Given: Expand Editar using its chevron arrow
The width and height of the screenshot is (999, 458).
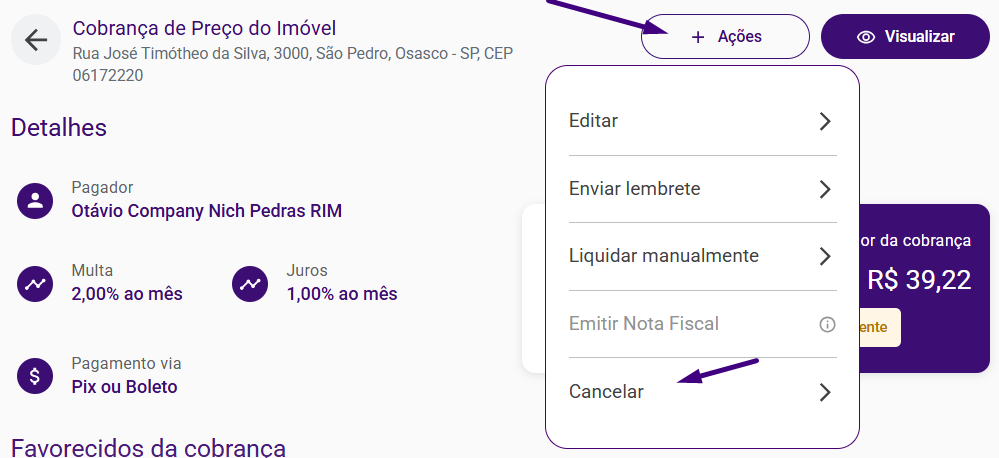Looking at the screenshot, I should (825, 121).
